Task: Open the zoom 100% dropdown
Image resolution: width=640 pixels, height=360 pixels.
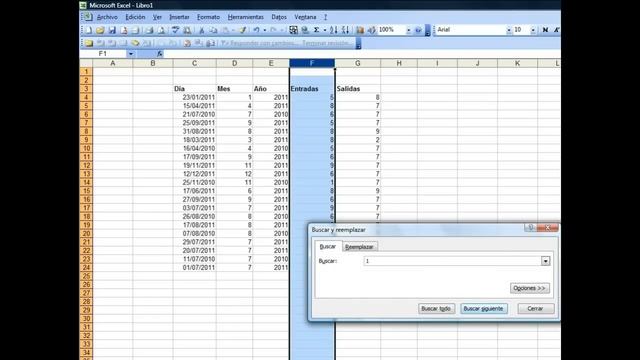Action: click(408, 30)
